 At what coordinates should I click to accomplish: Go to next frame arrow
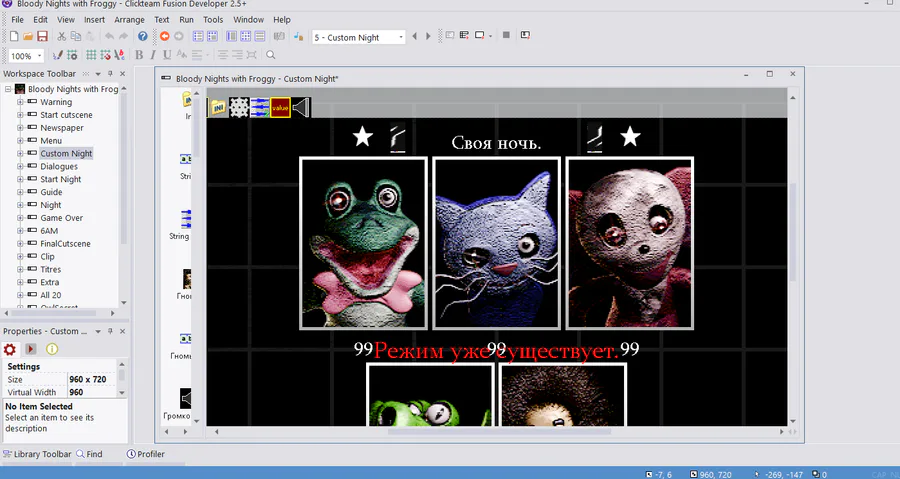pyautogui.click(x=428, y=36)
